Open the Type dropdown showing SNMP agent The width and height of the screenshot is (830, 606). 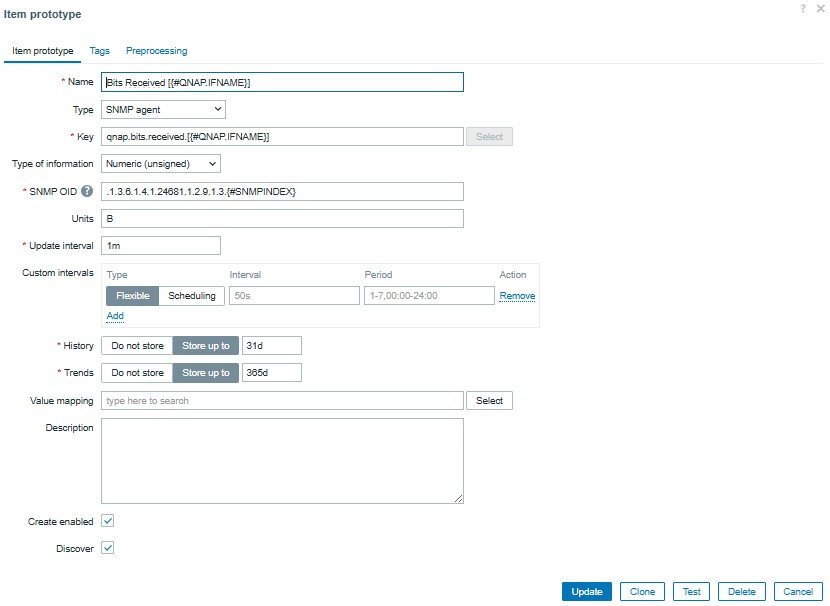(163, 110)
